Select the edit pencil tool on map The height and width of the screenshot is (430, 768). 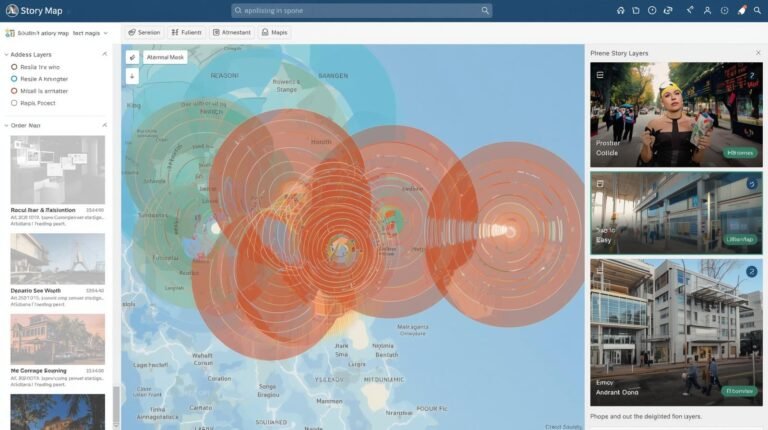pos(132,57)
